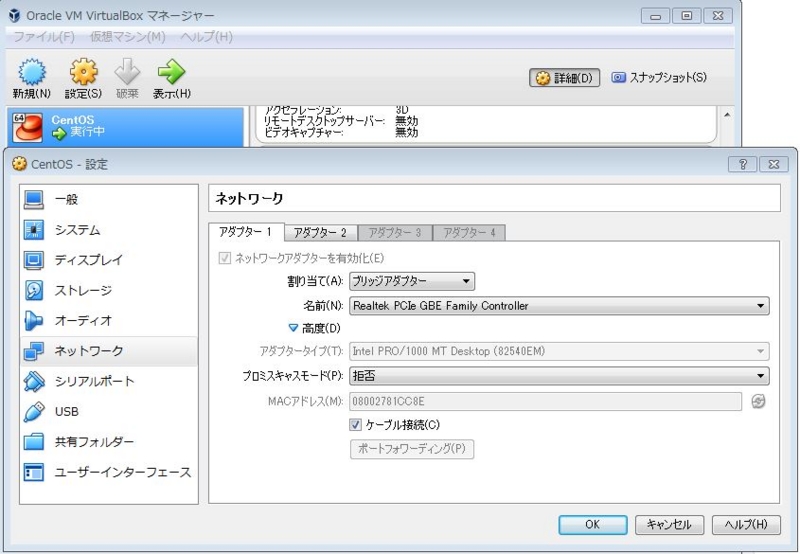Click the MACアドレス input field
This screenshot has height=554, width=800.
pos(545,401)
